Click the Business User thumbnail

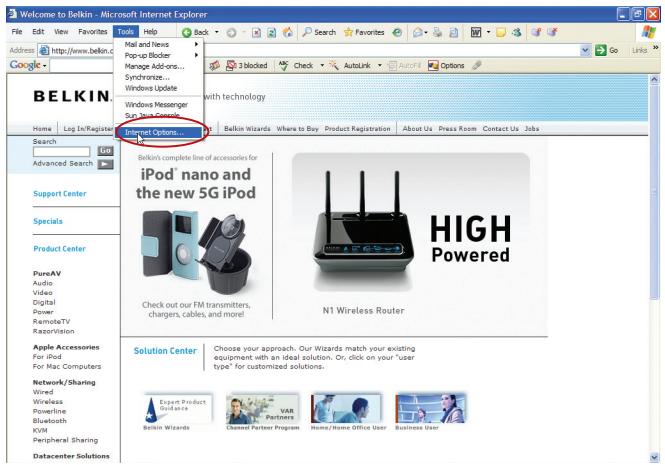(430, 408)
